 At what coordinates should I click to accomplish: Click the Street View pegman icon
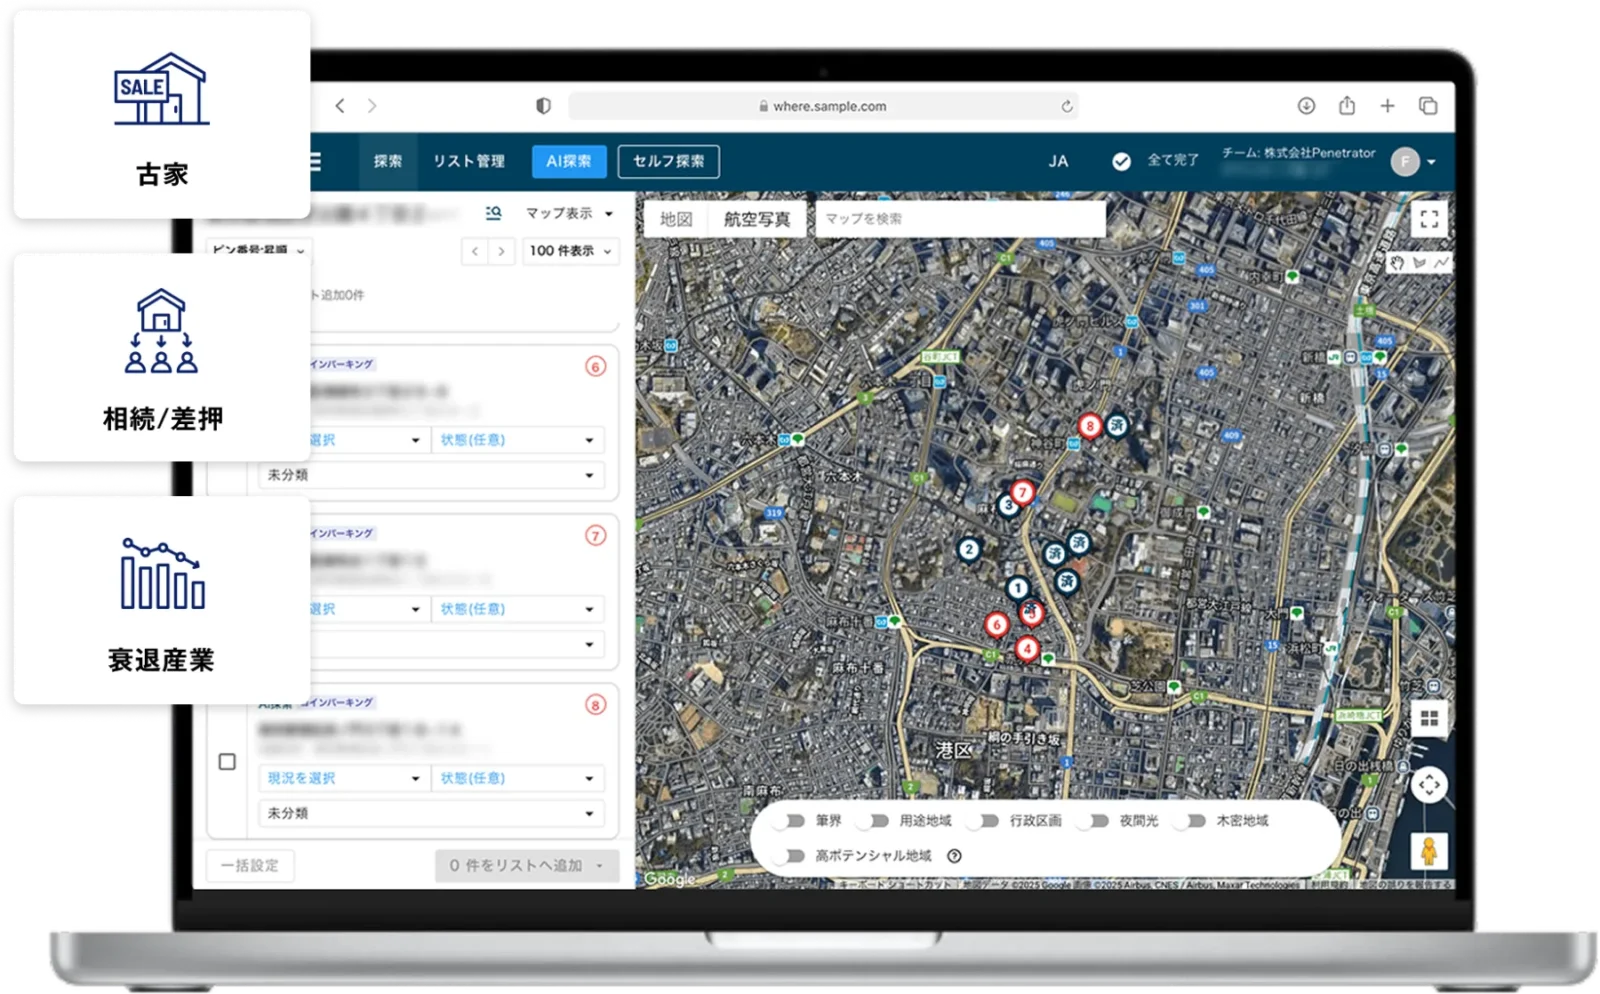(x=1429, y=852)
